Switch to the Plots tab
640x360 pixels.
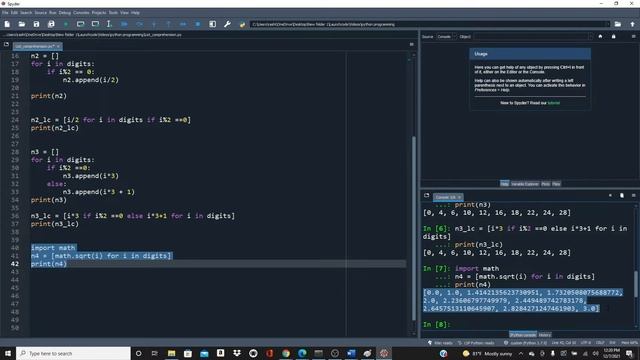[546, 184]
